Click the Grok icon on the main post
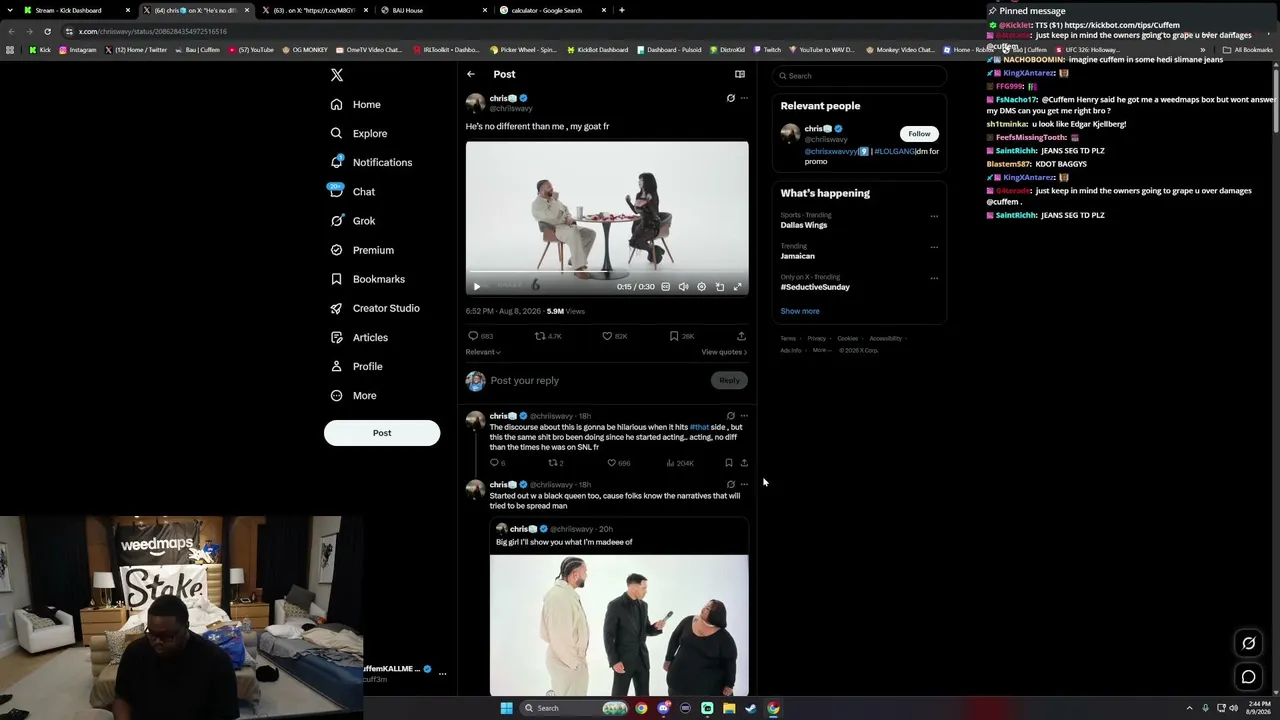This screenshot has width=1280, height=720. pos(730,98)
